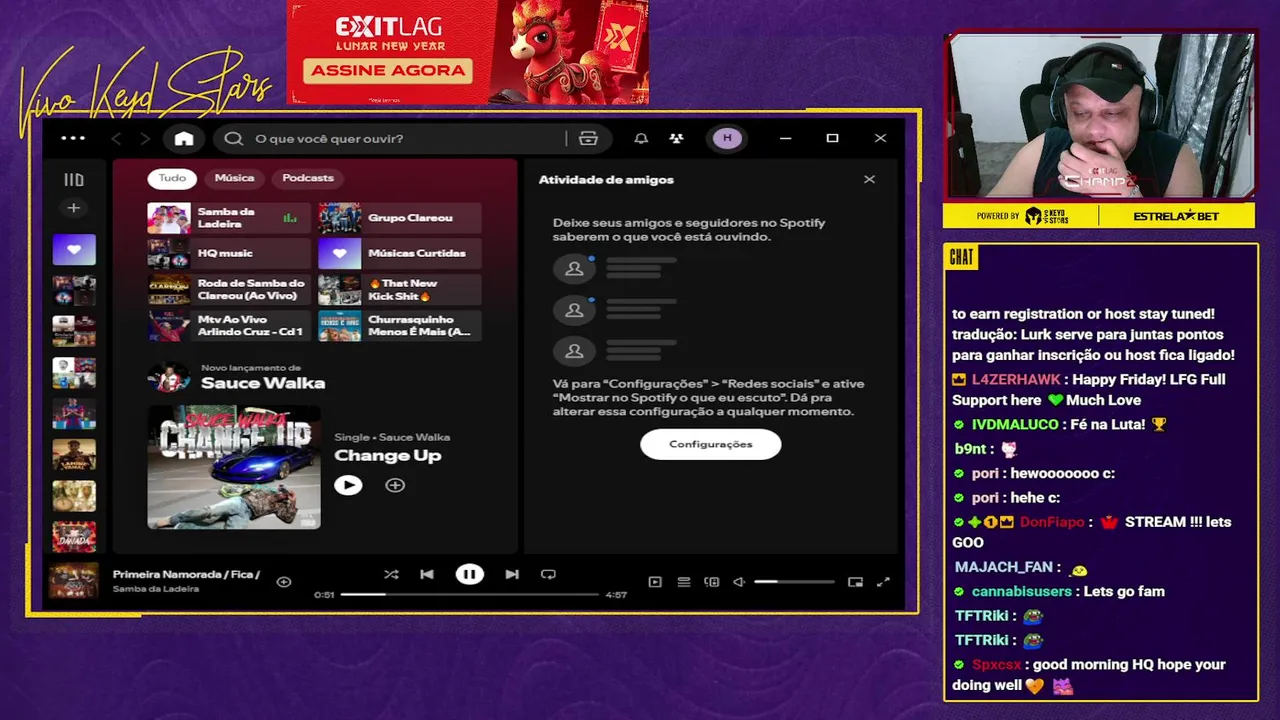This screenshot has width=1280, height=720.
Task: Open Samba da Ladeira tile
Action: pos(229,218)
